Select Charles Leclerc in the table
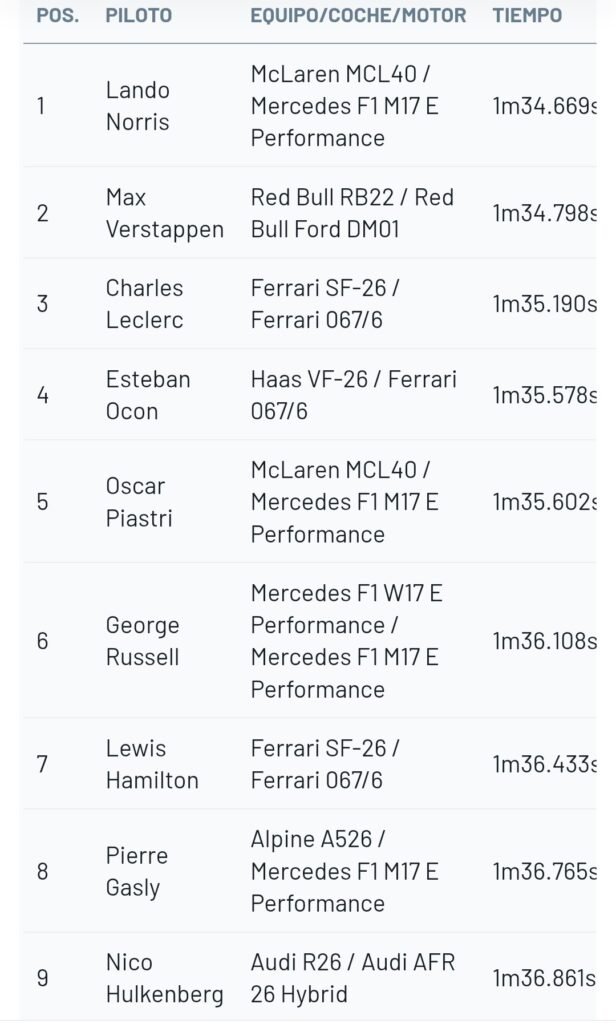The height and width of the screenshot is (1024, 616). (145, 303)
